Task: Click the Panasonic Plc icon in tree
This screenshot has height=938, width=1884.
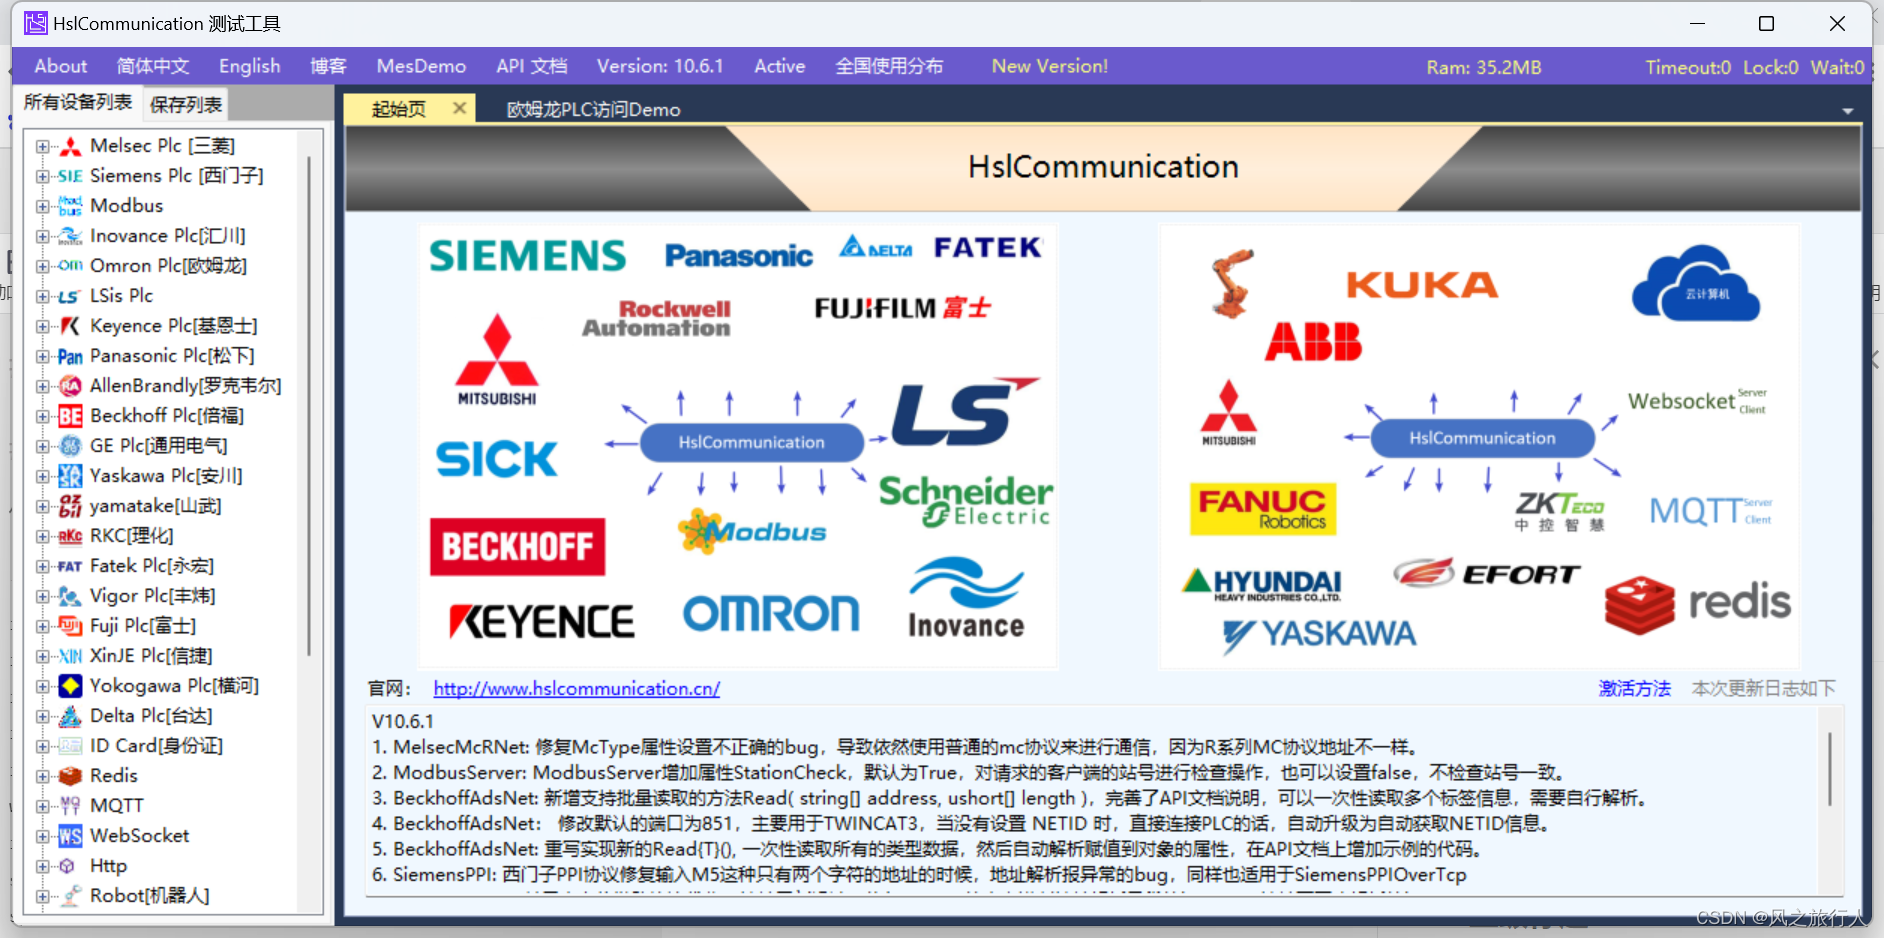Action: 70,356
